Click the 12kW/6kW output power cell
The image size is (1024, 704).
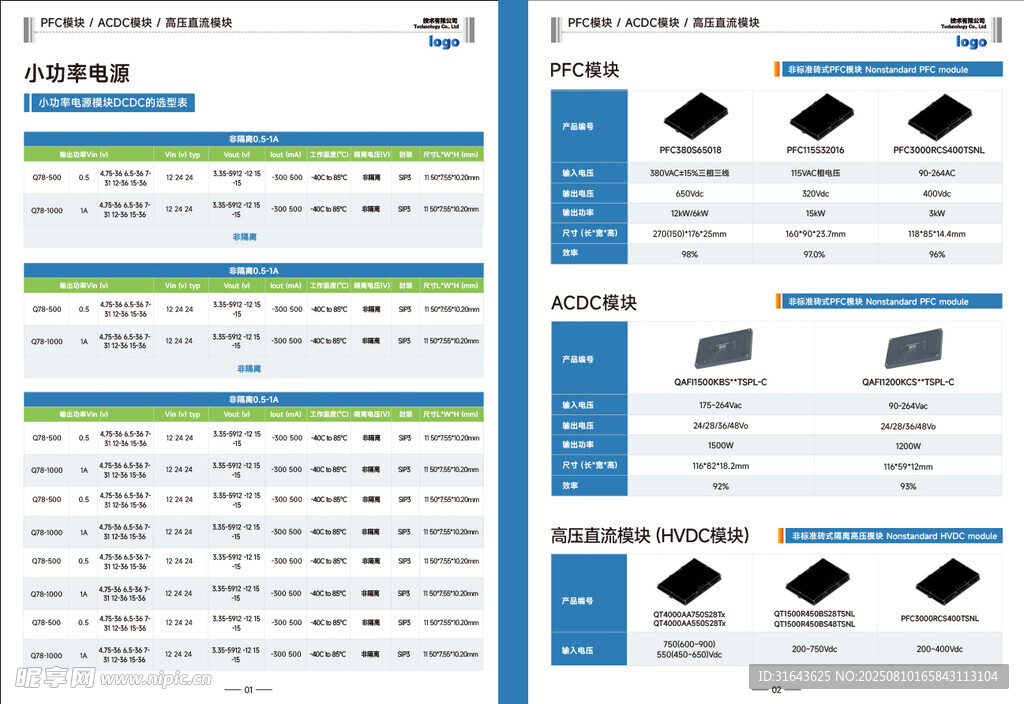tap(689, 213)
